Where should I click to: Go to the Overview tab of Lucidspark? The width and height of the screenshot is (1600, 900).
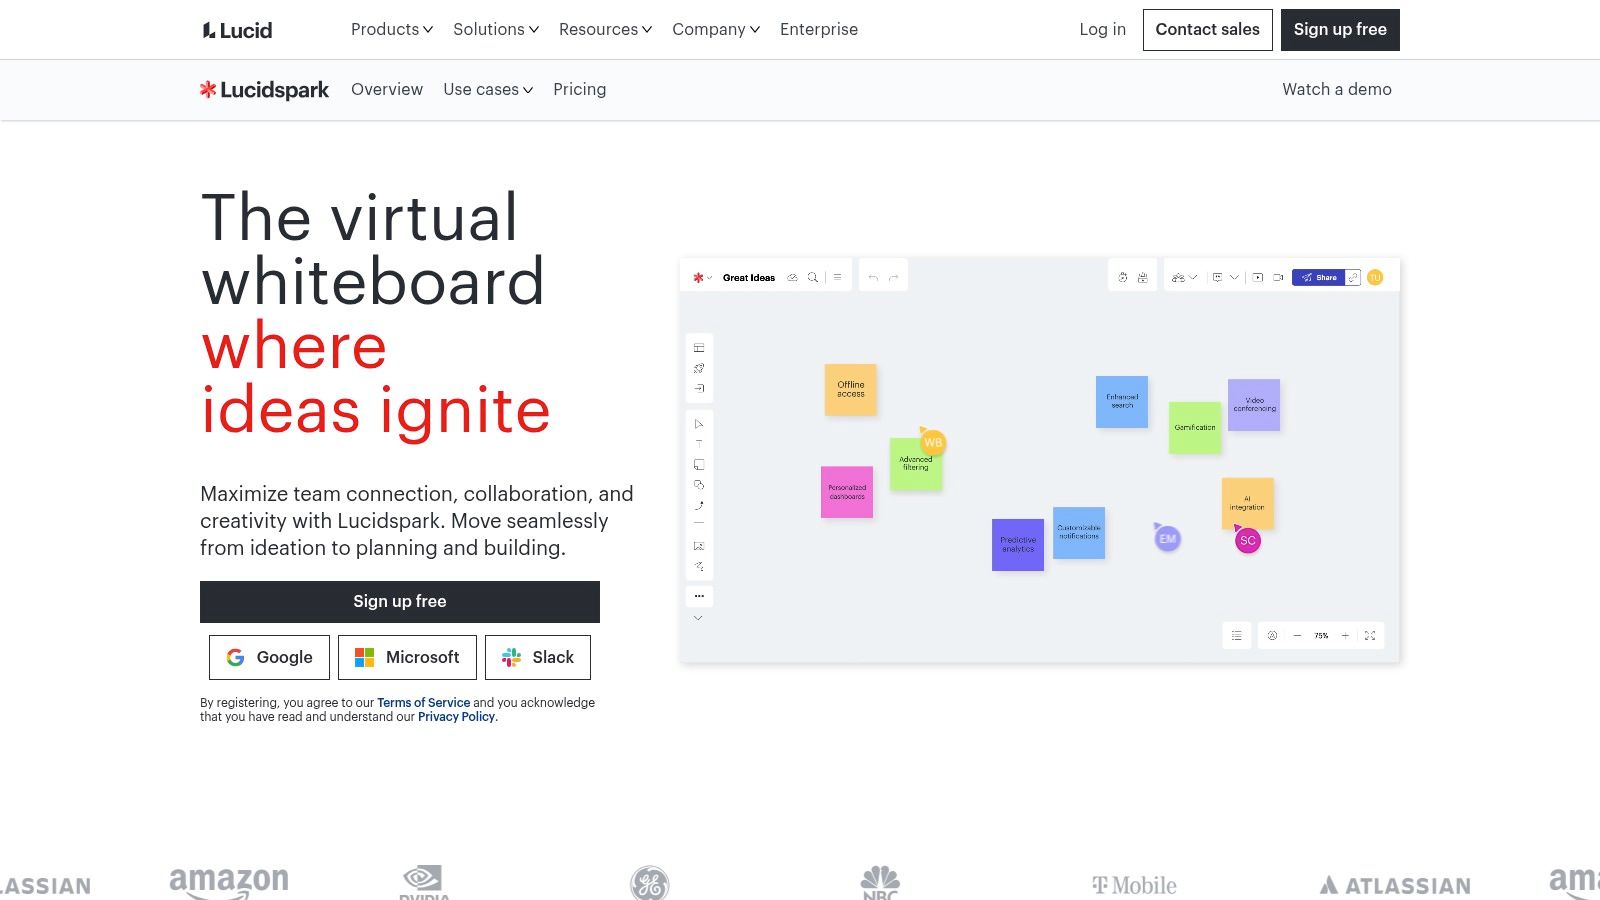click(387, 89)
